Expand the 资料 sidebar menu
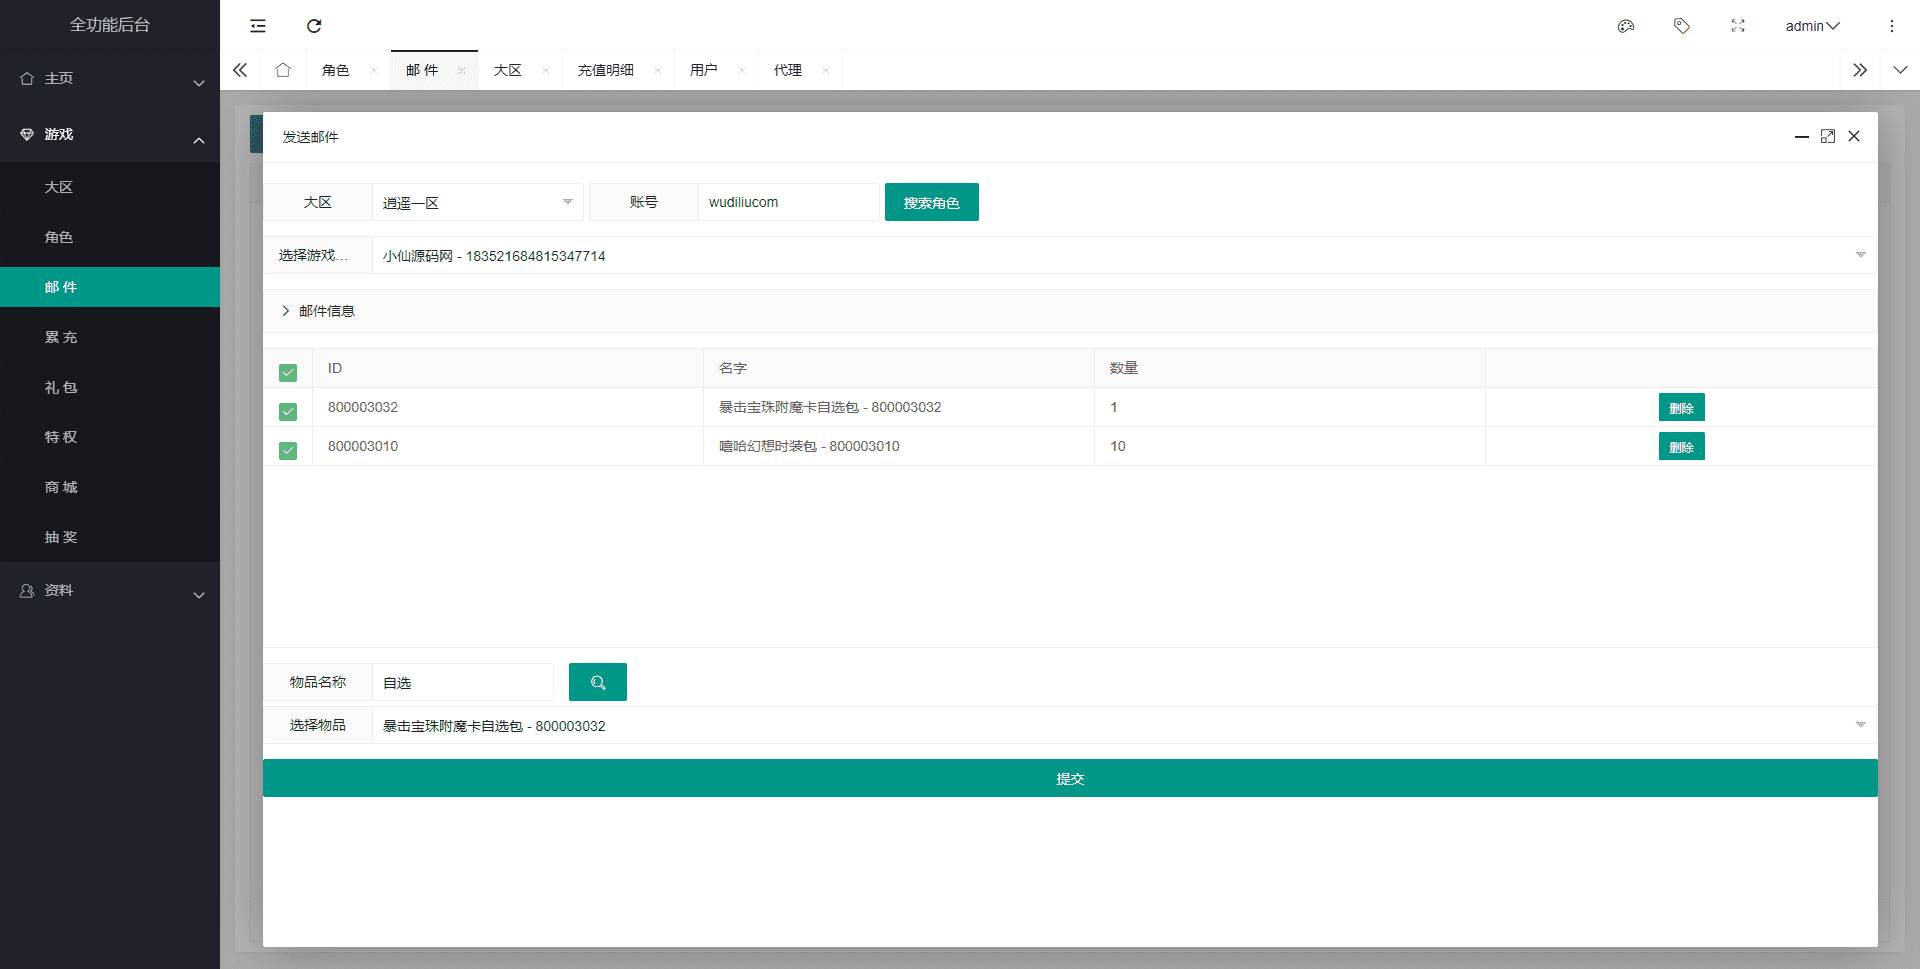The height and width of the screenshot is (969, 1920). [x=110, y=591]
